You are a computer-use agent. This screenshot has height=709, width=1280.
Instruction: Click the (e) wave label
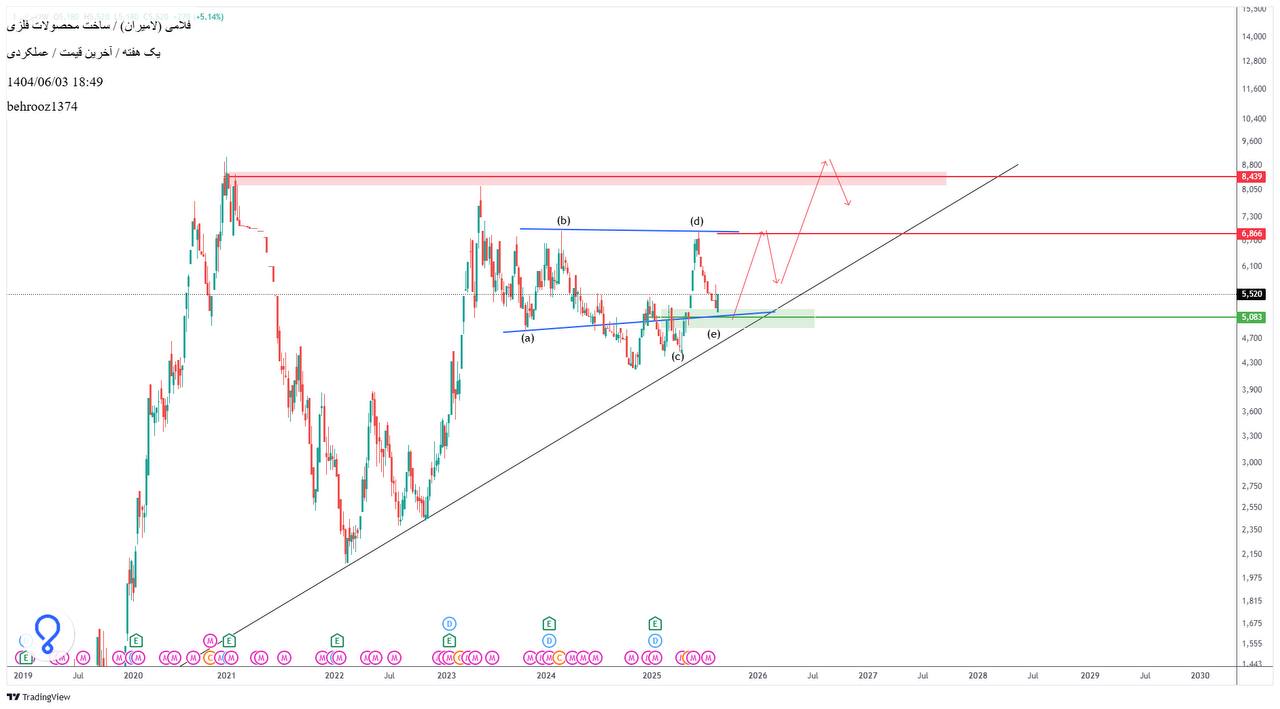713,333
